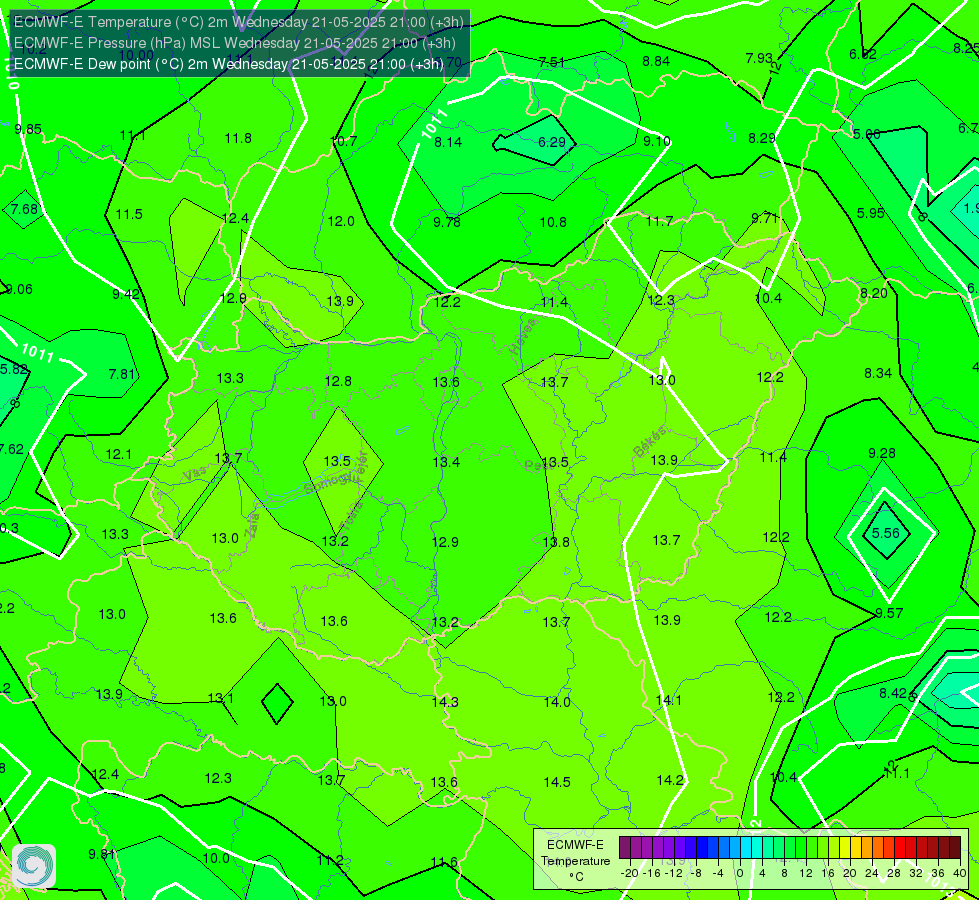Click the 11.5 temperature value
The image size is (979, 900).
[x=129, y=214]
